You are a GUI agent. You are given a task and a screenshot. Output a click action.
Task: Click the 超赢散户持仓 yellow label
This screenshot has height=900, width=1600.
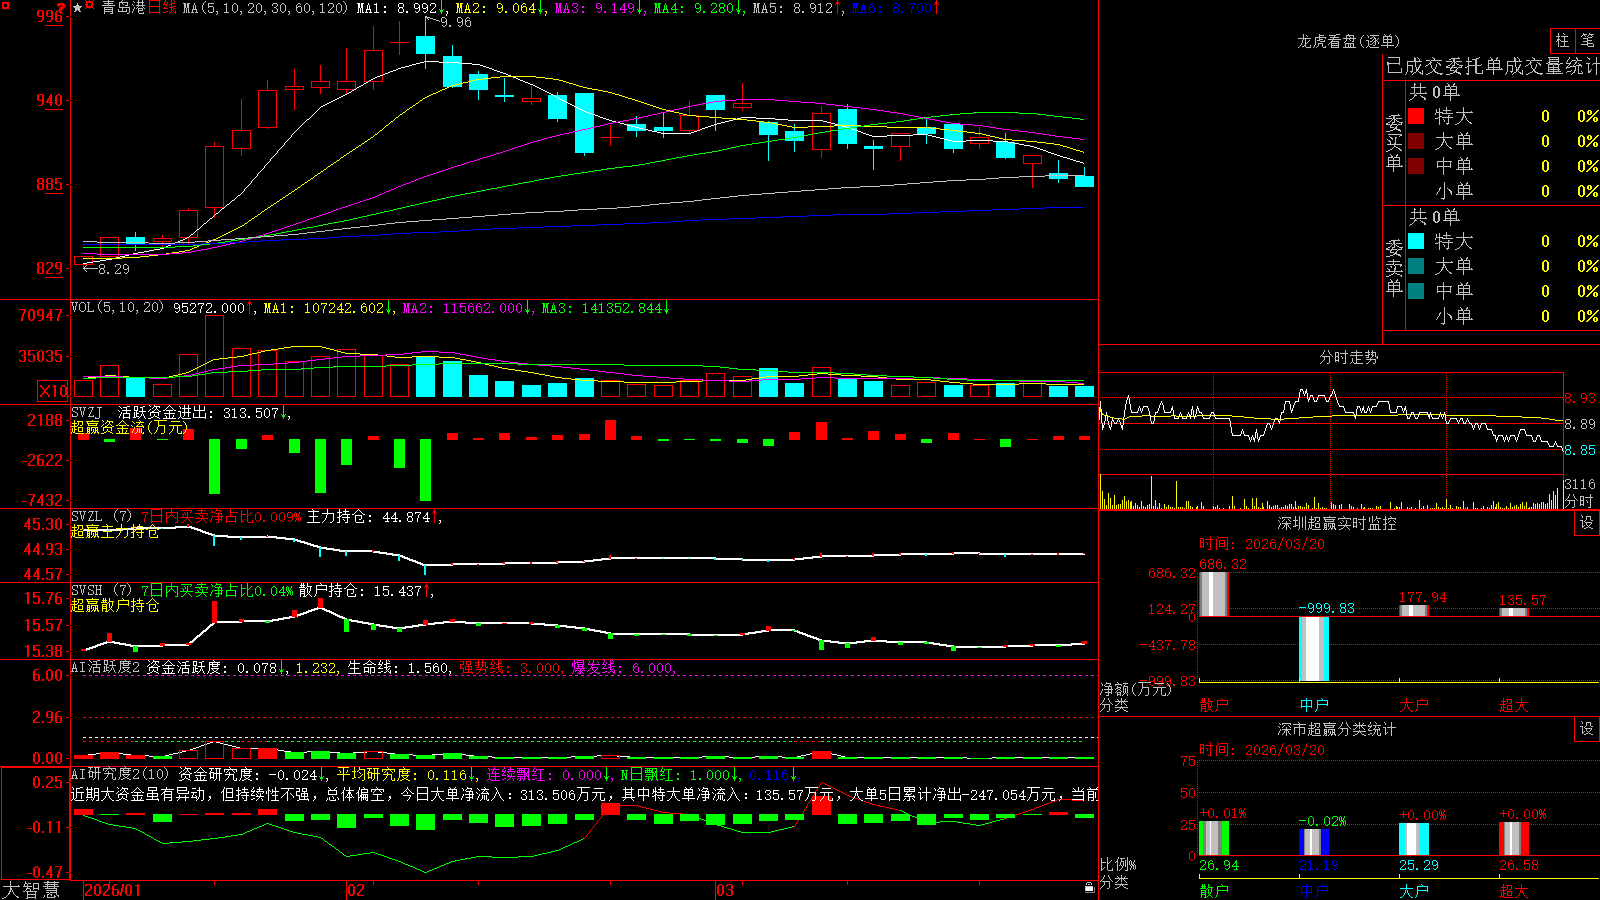[115, 605]
